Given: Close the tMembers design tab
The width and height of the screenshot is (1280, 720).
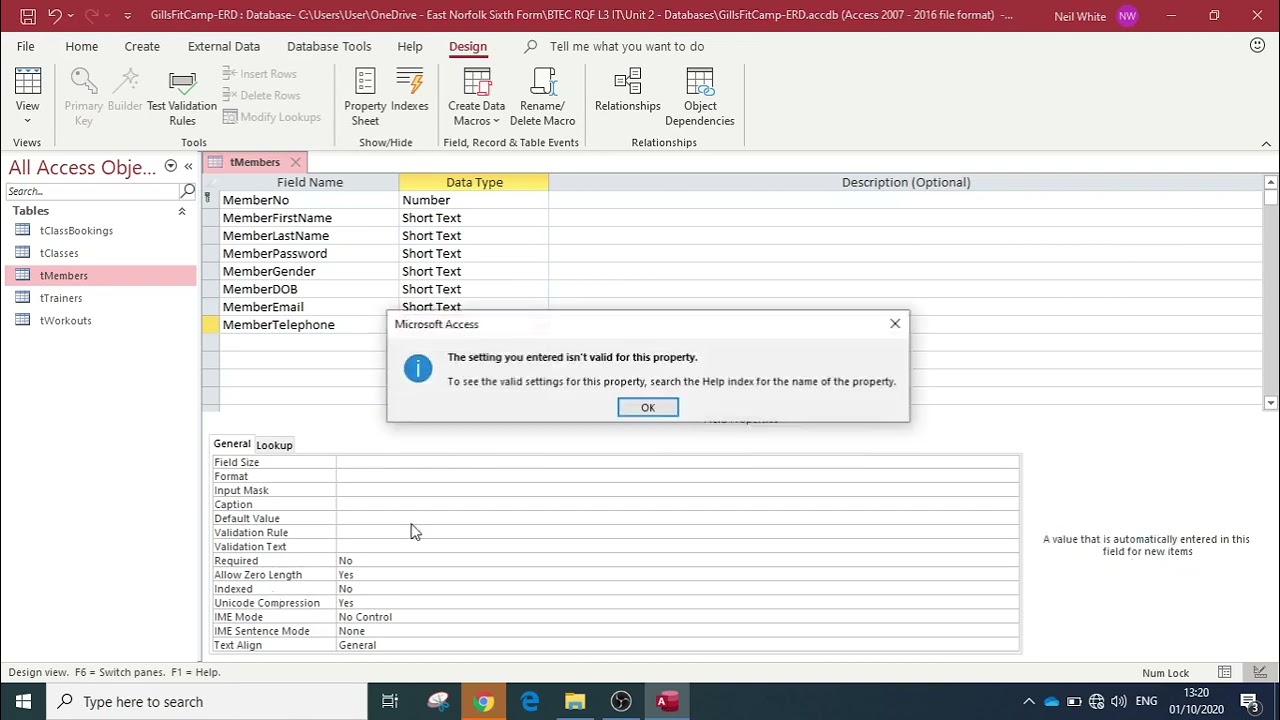Looking at the screenshot, I should [295, 162].
